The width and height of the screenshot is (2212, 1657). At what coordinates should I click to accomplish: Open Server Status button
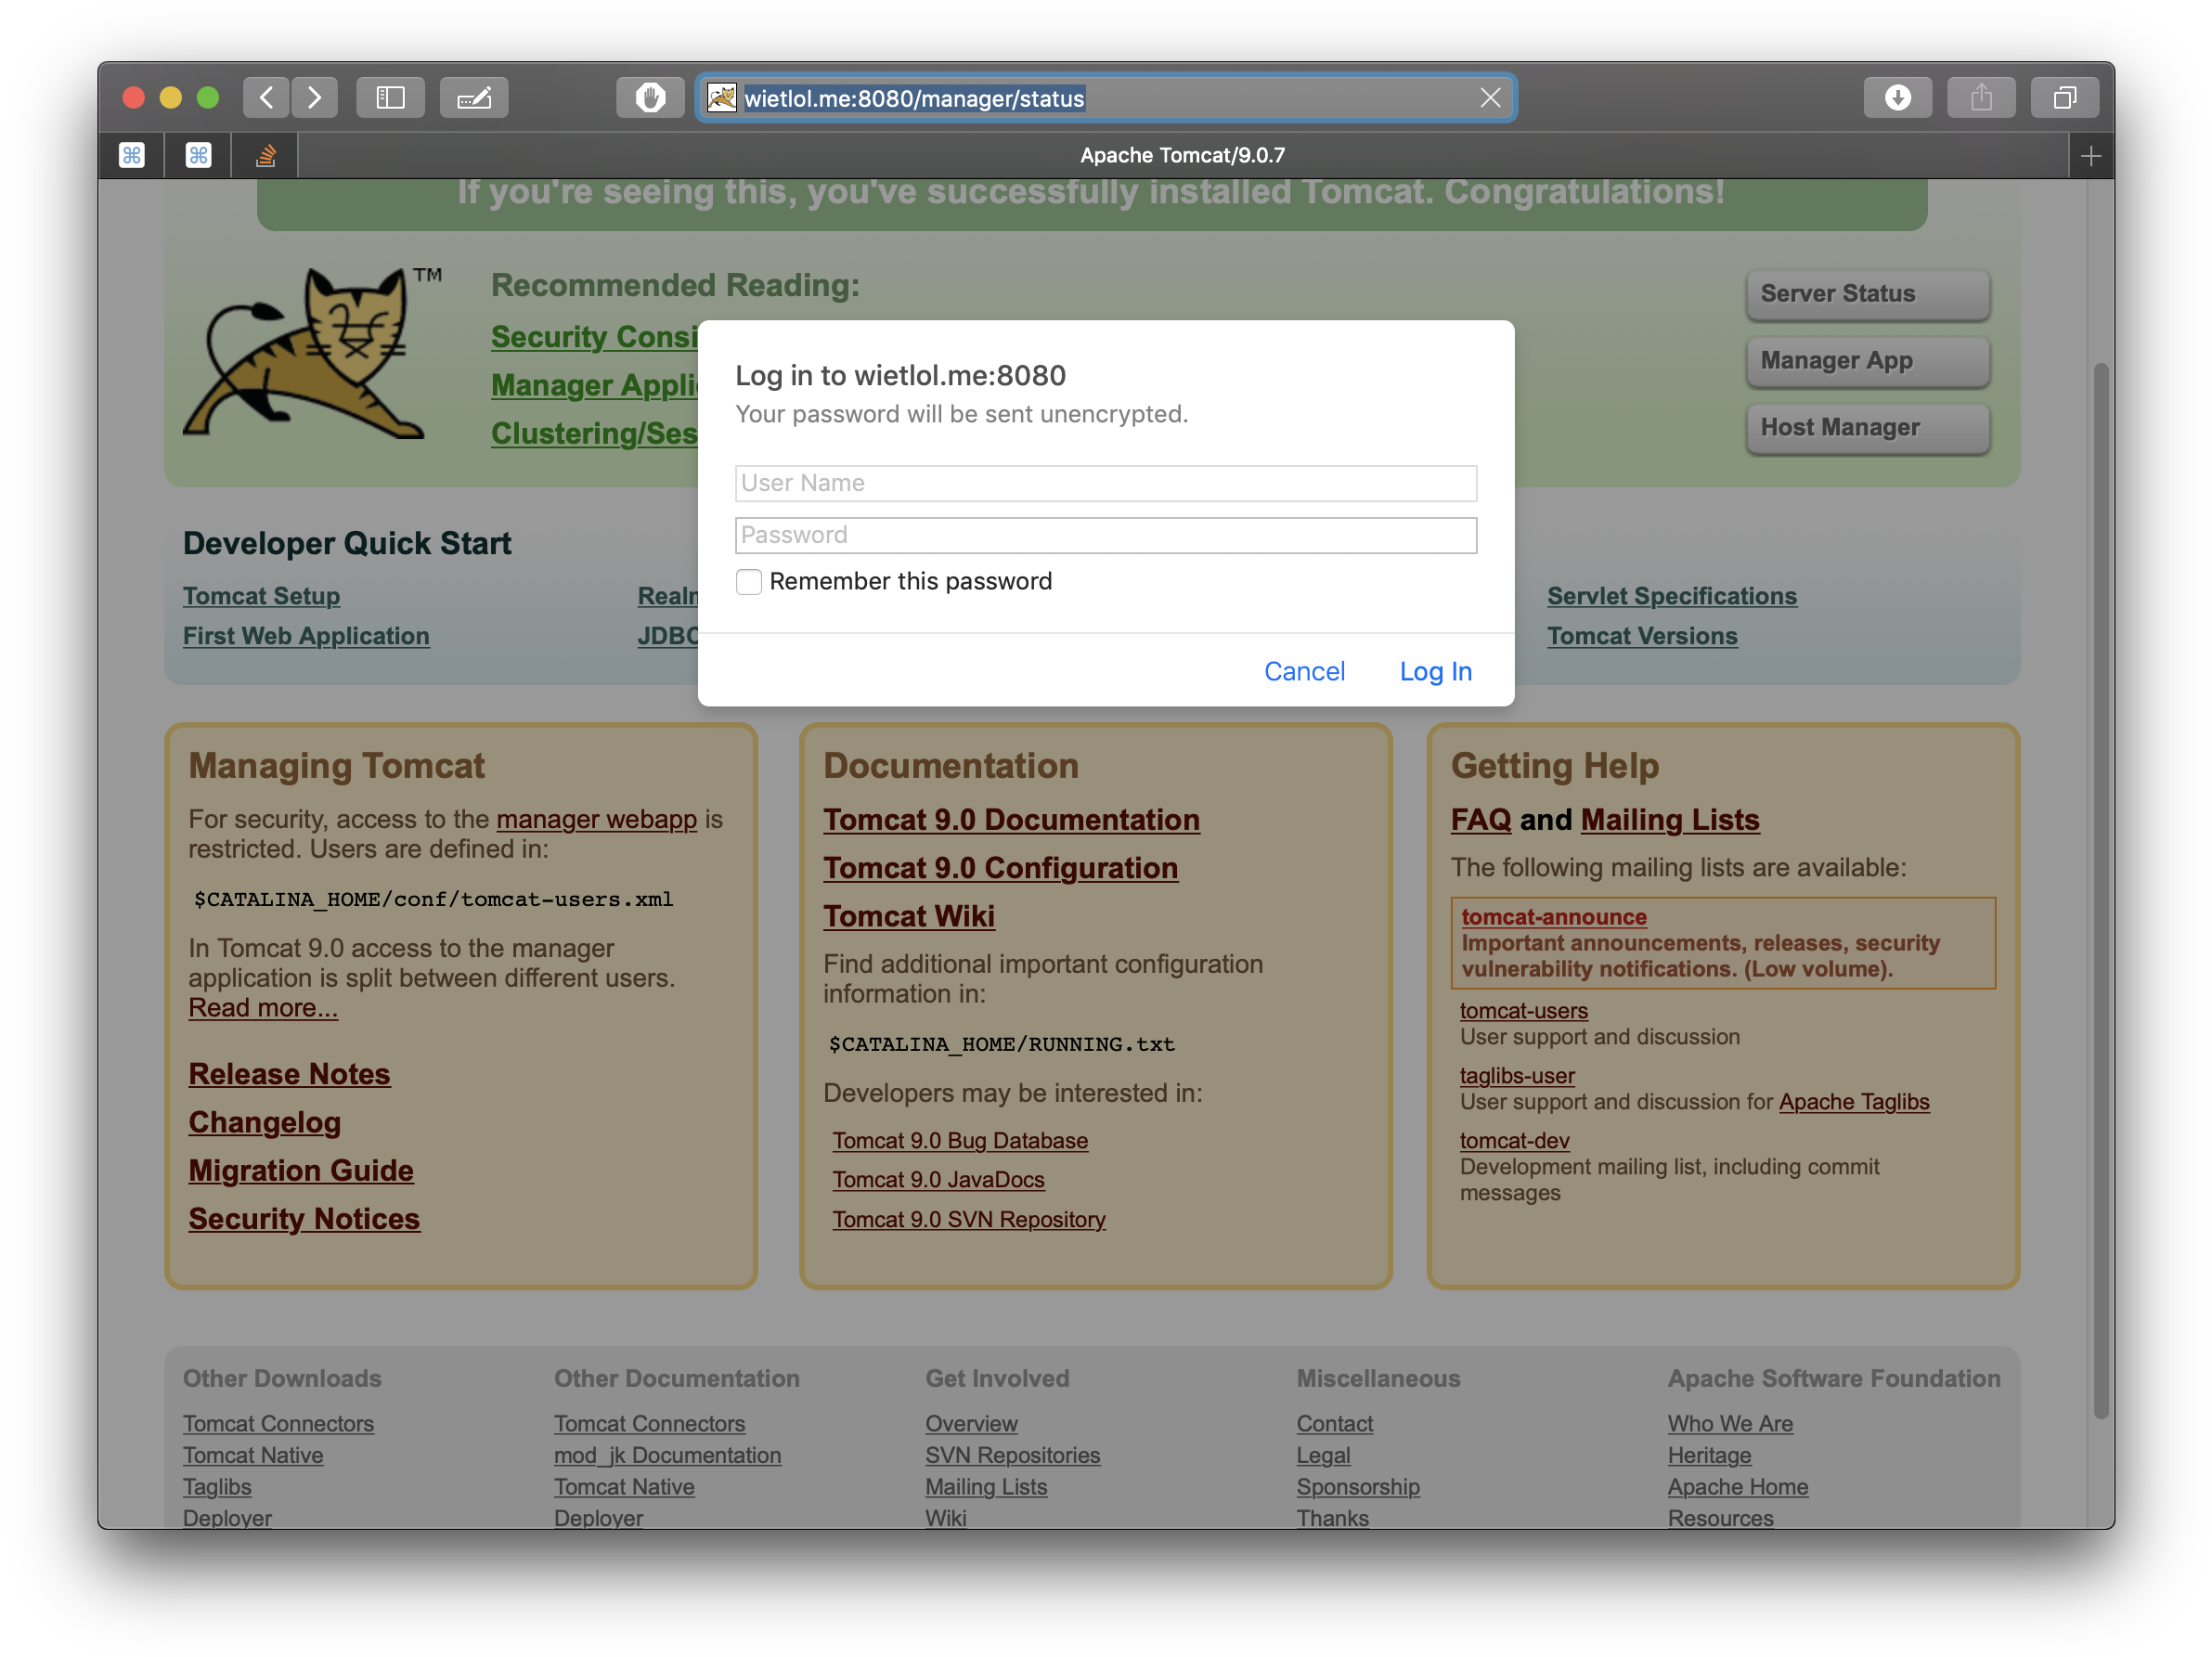1867,294
